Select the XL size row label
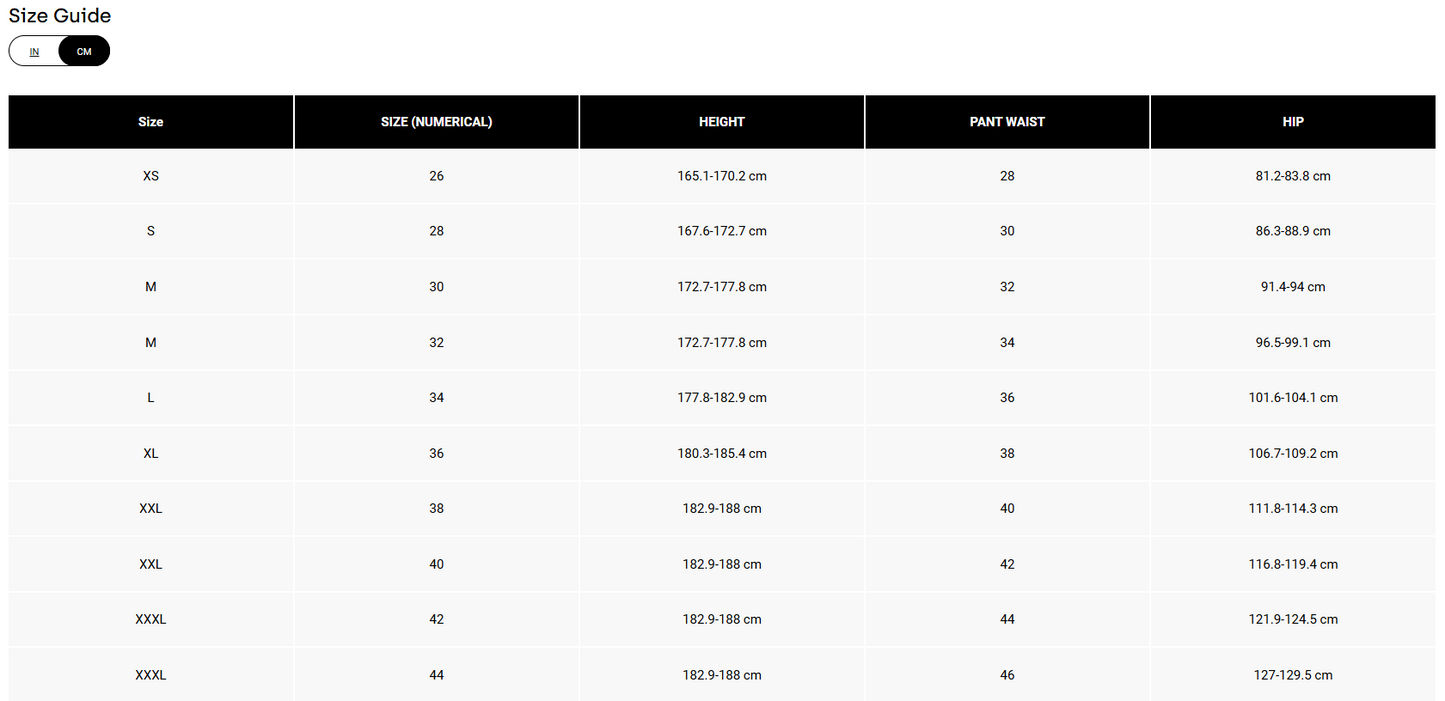This screenshot has width=1445, height=701. (x=151, y=454)
